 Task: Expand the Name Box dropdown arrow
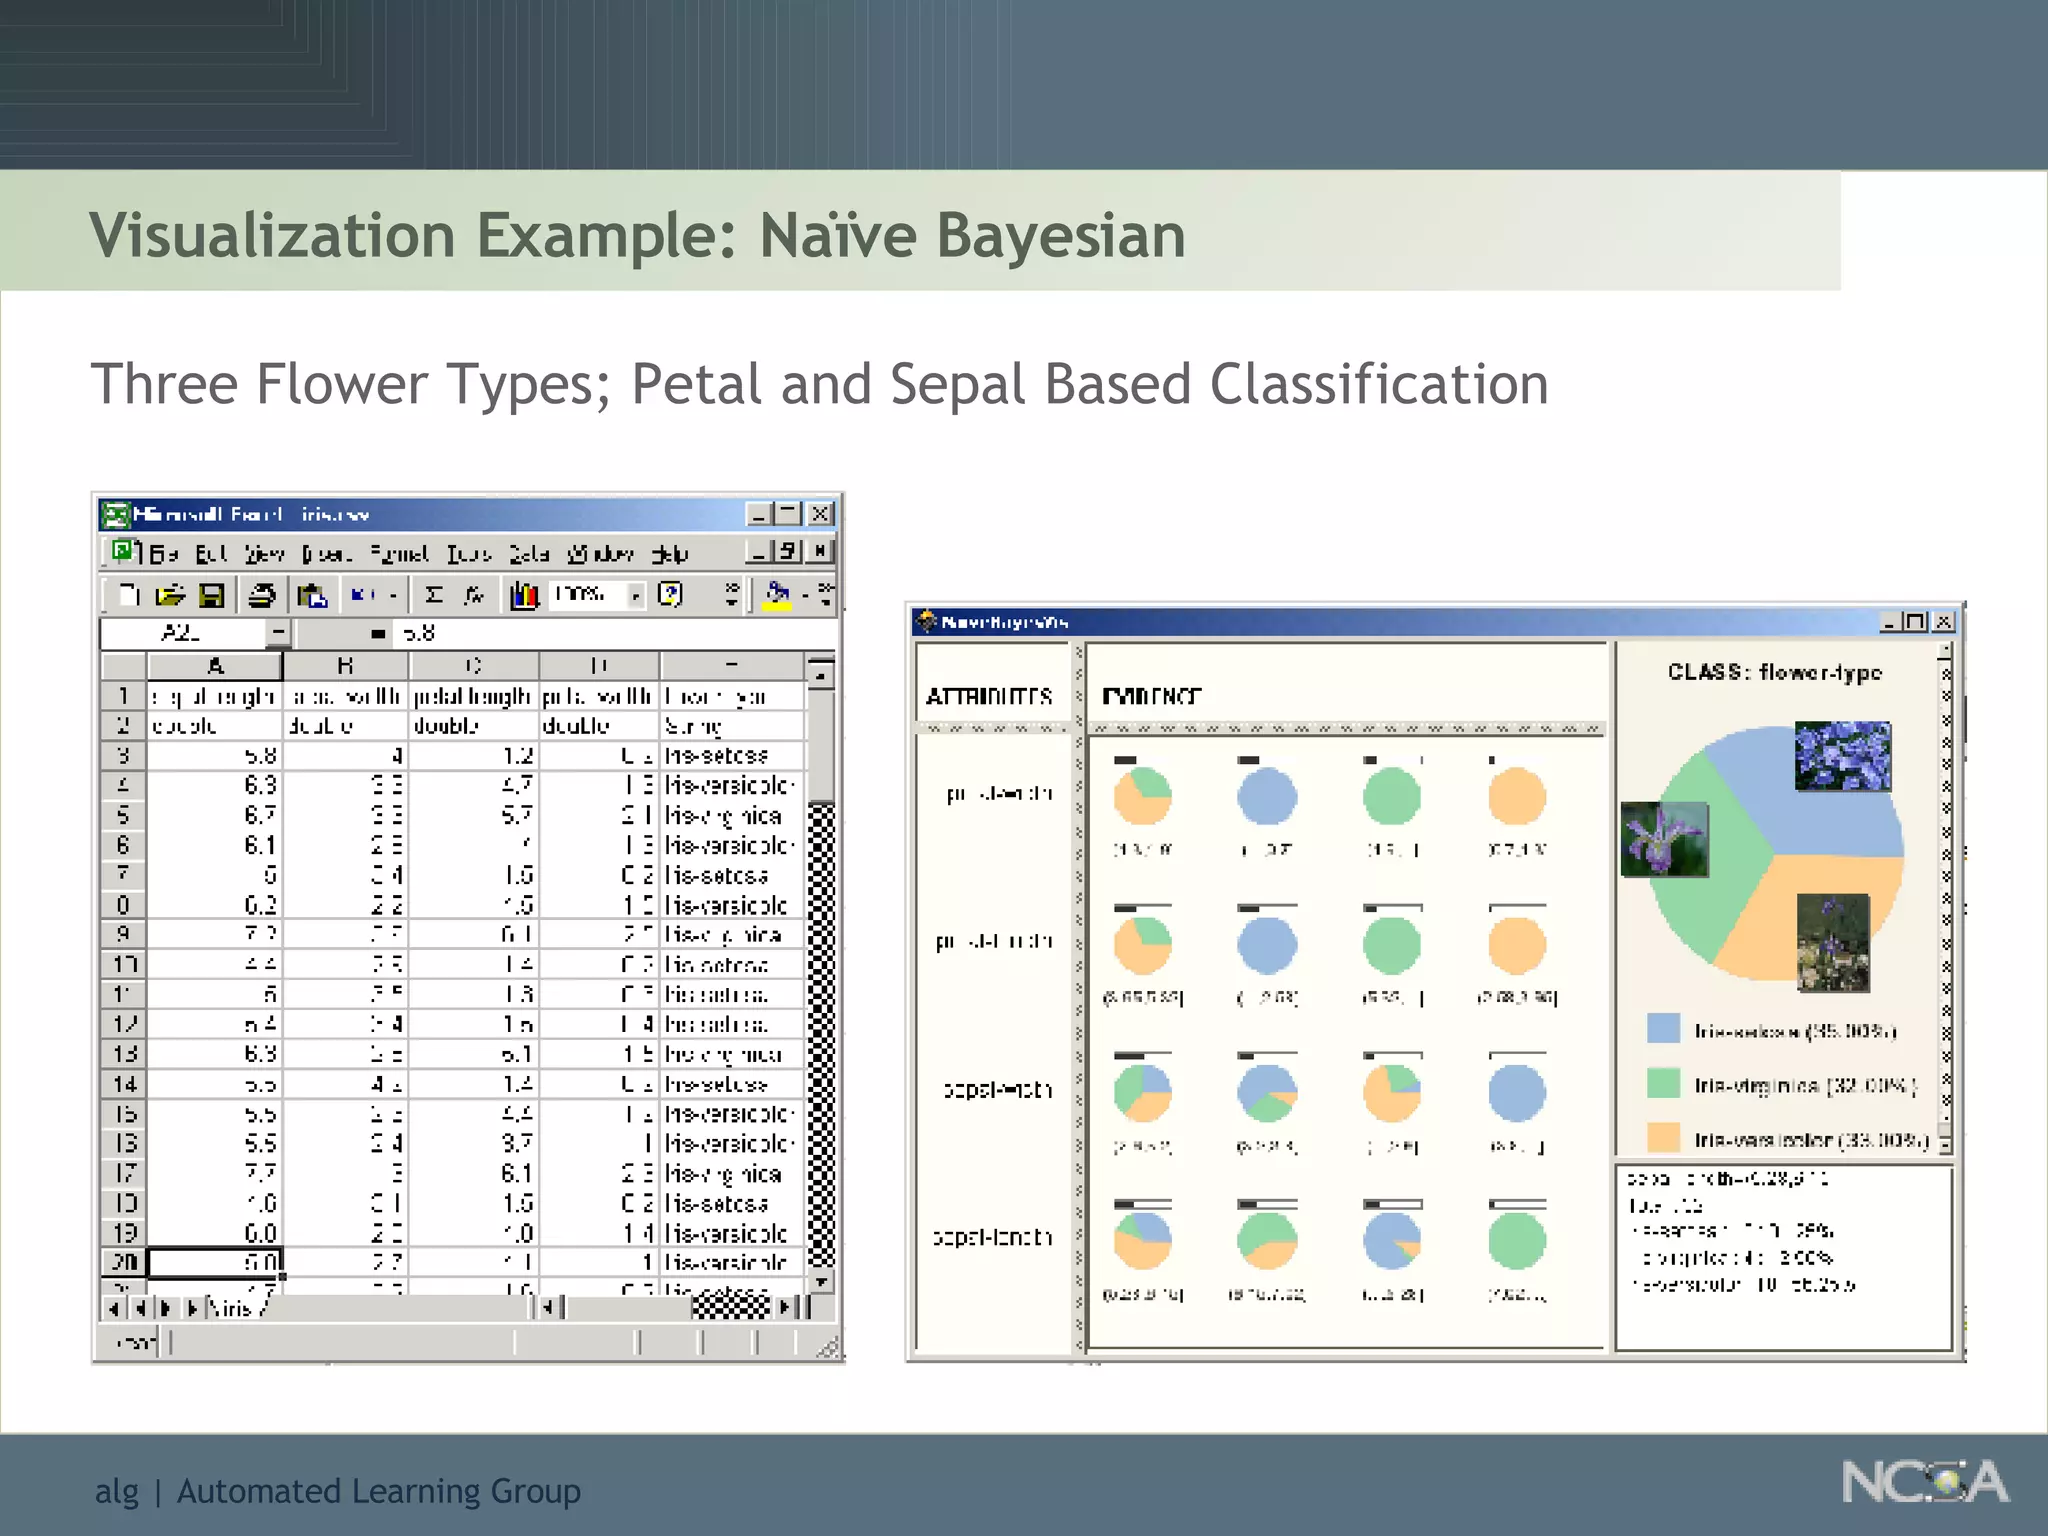point(278,632)
